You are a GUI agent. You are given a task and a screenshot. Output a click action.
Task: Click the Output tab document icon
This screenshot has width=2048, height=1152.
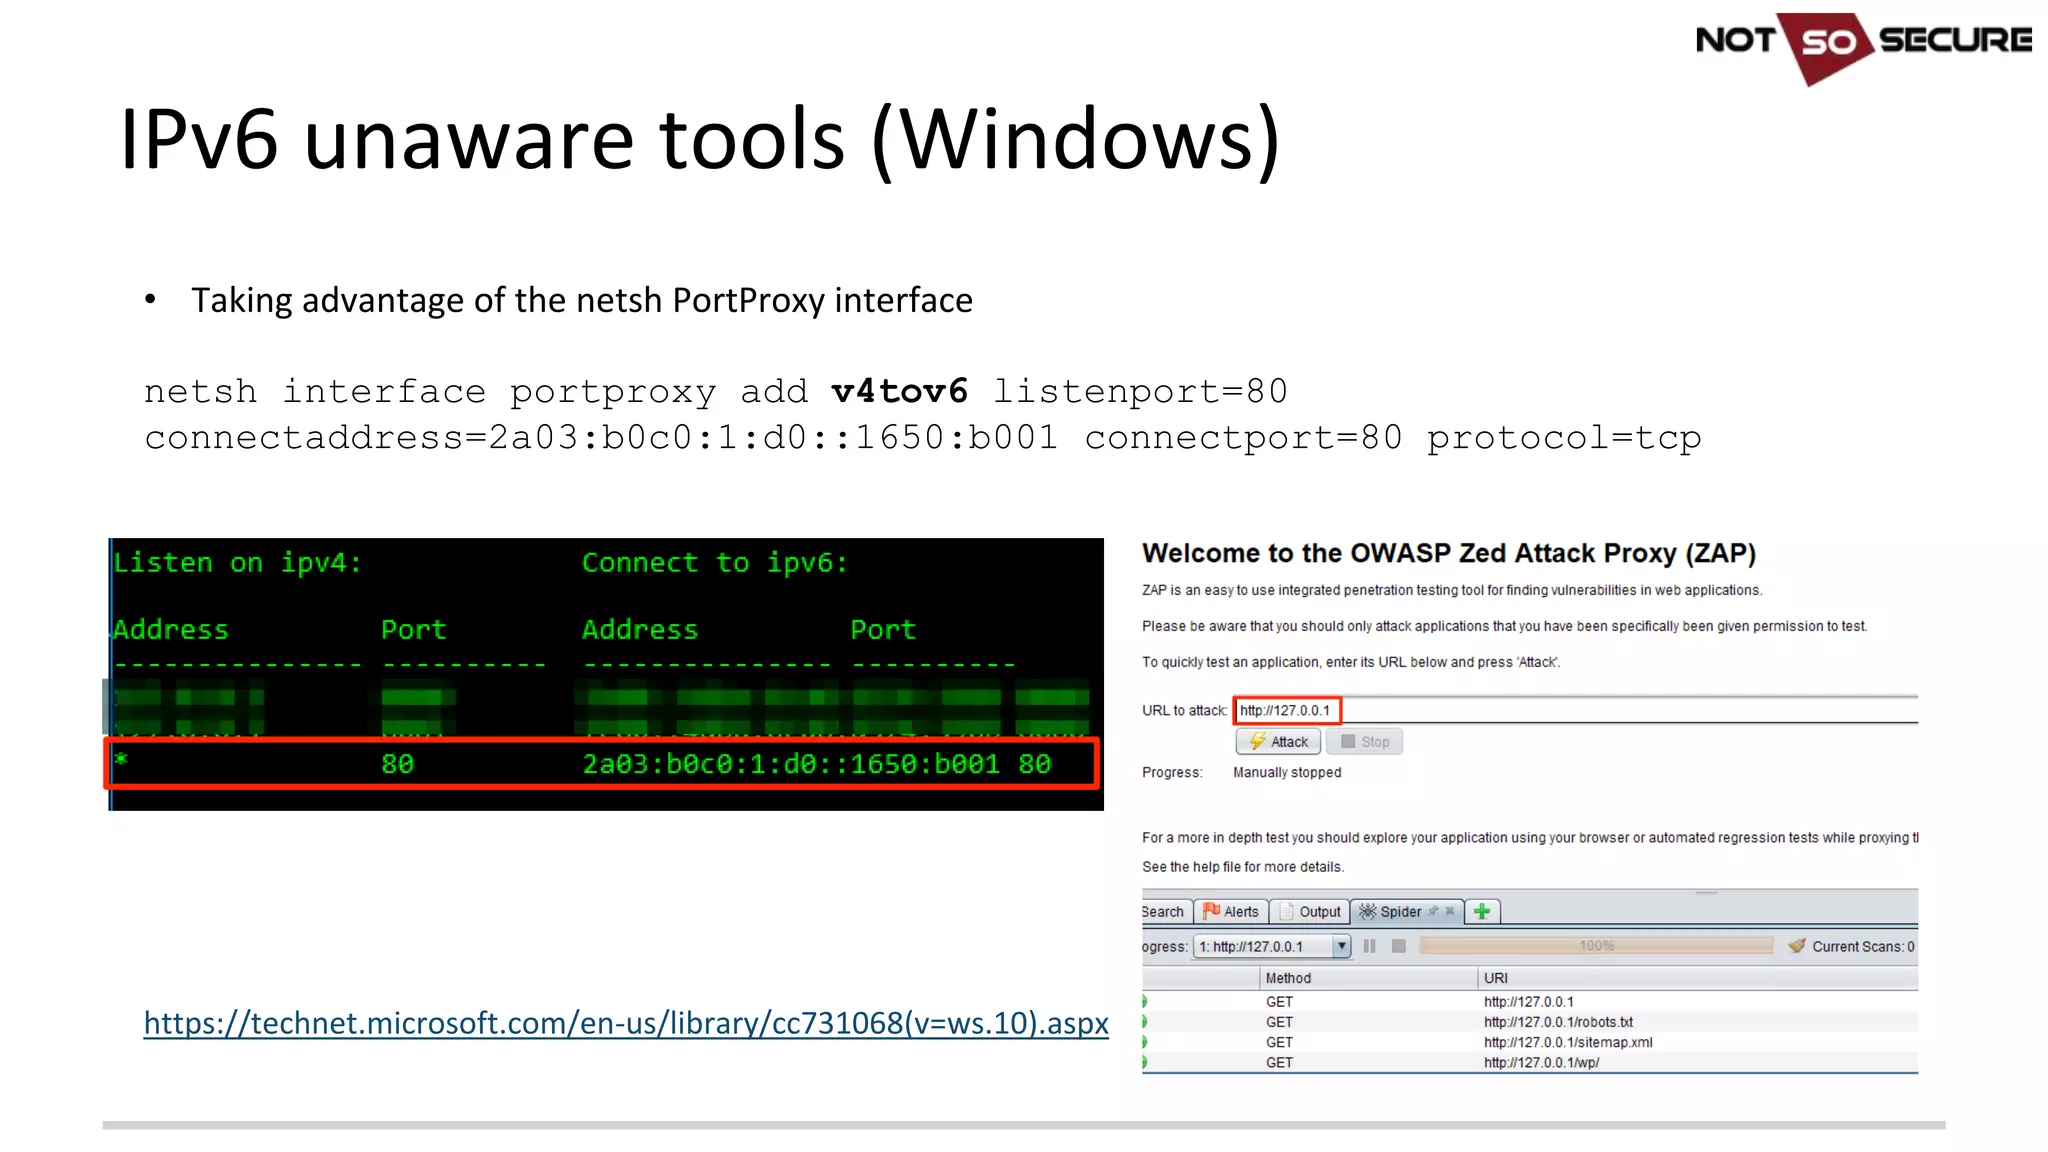click(x=1287, y=911)
